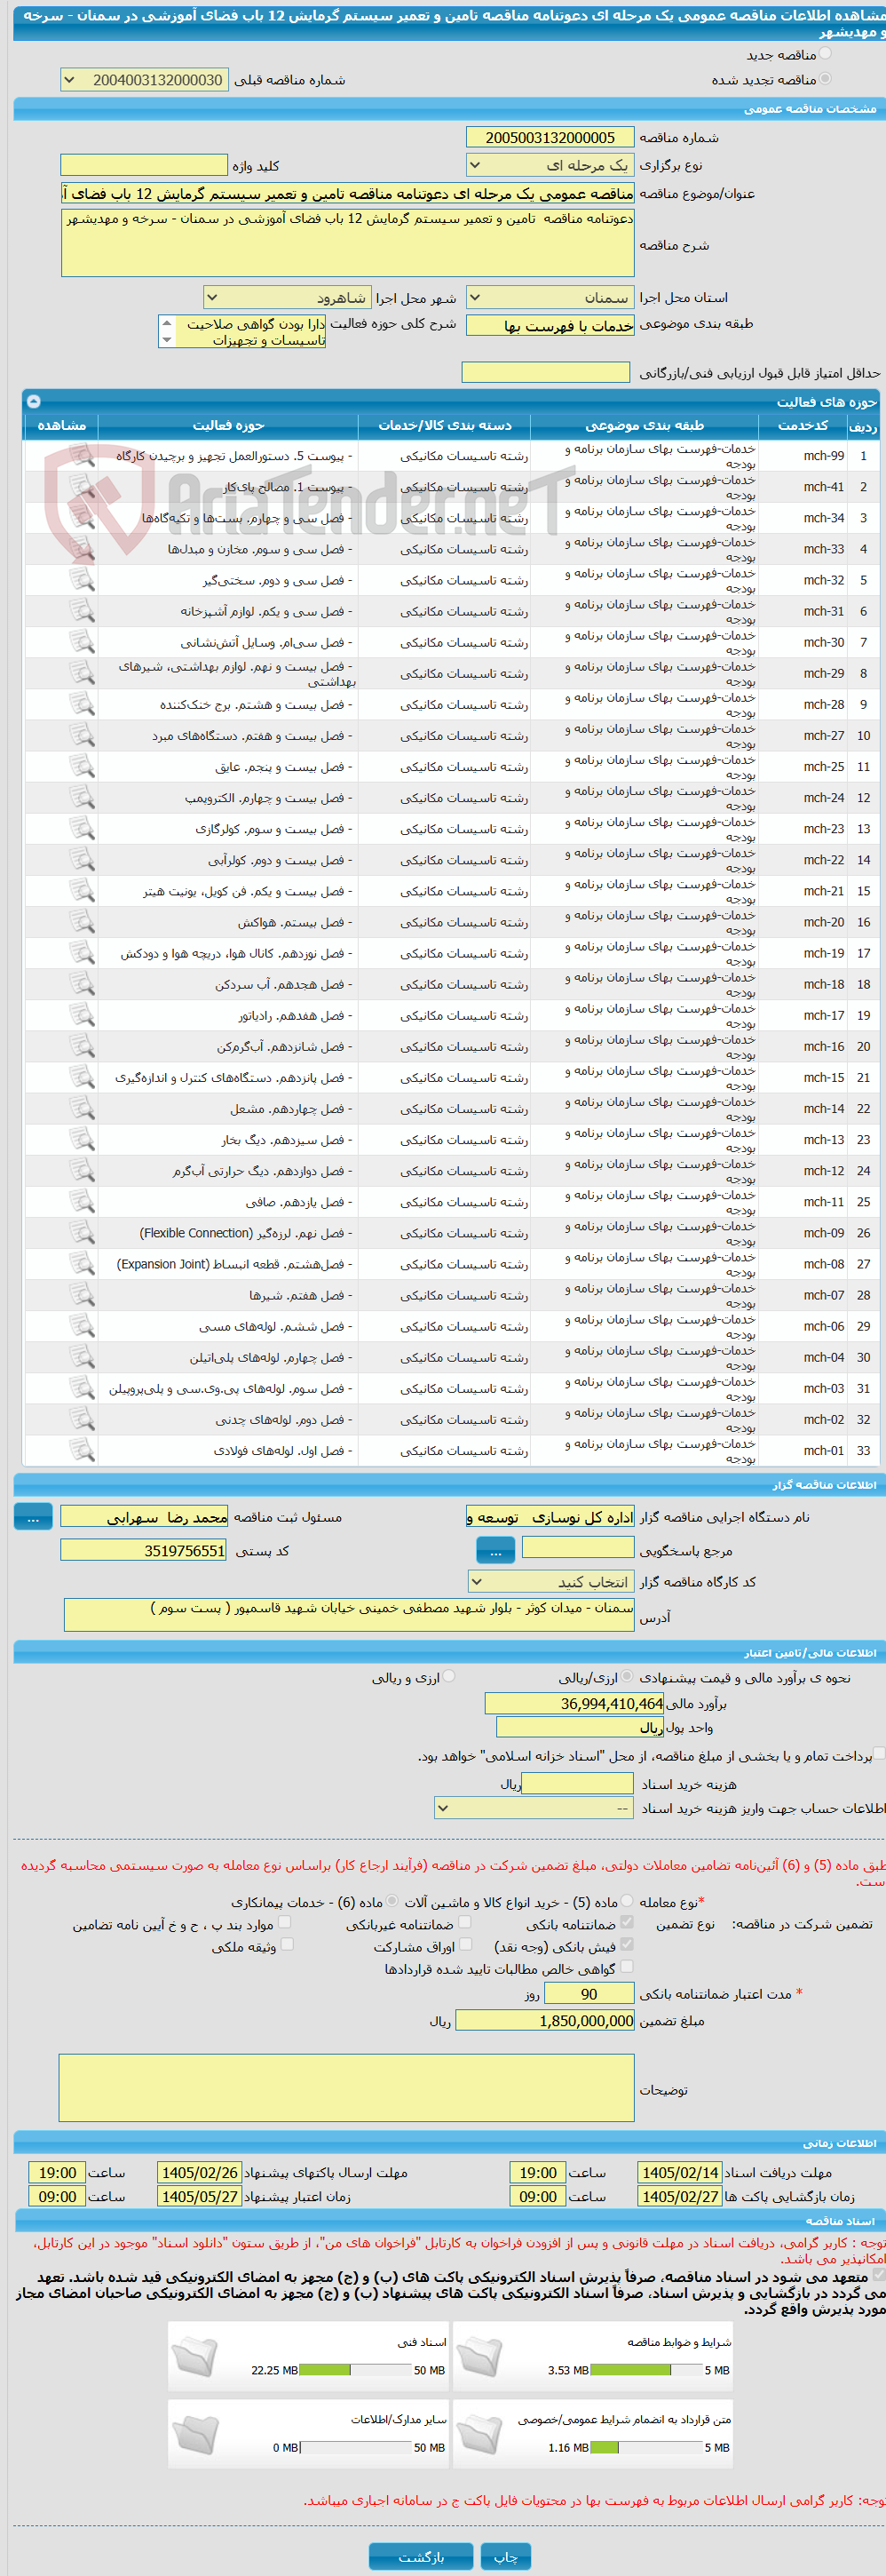Image resolution: width=886 pixels, height=2576 pixels.
Task: Open the متن قرارداد folder icon
Action: (x=480, y=2436)
